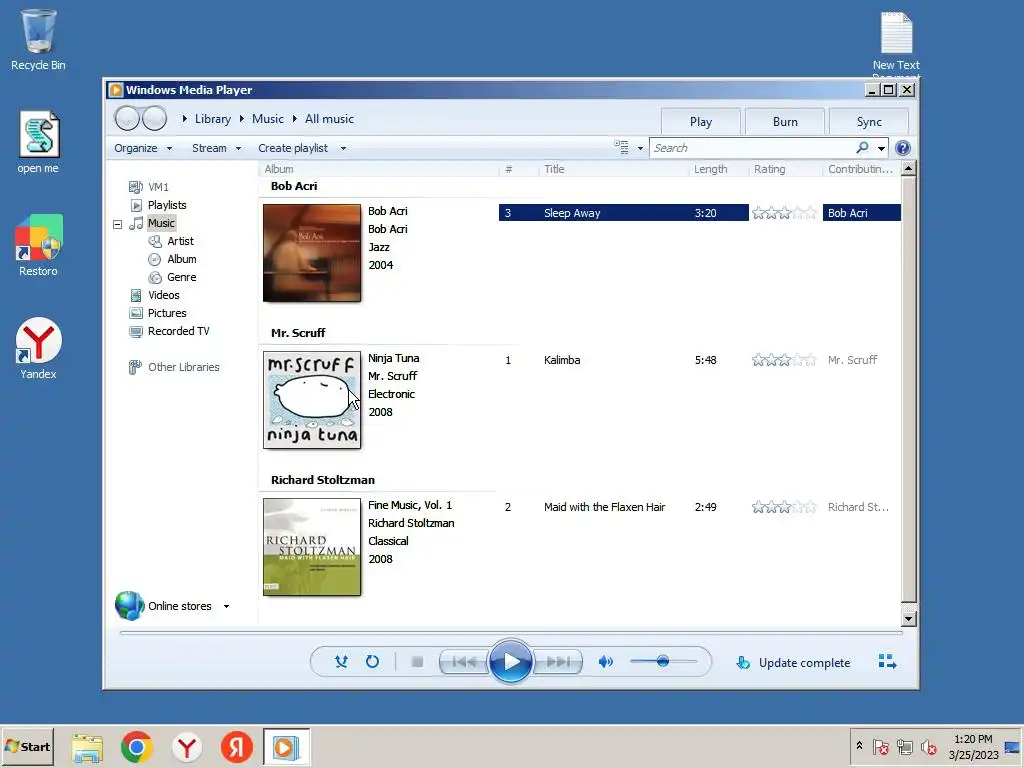Image resolution: width=1024 pixels, height=768 pixels.
Task: Open the Stream menu
Action: 216,148
